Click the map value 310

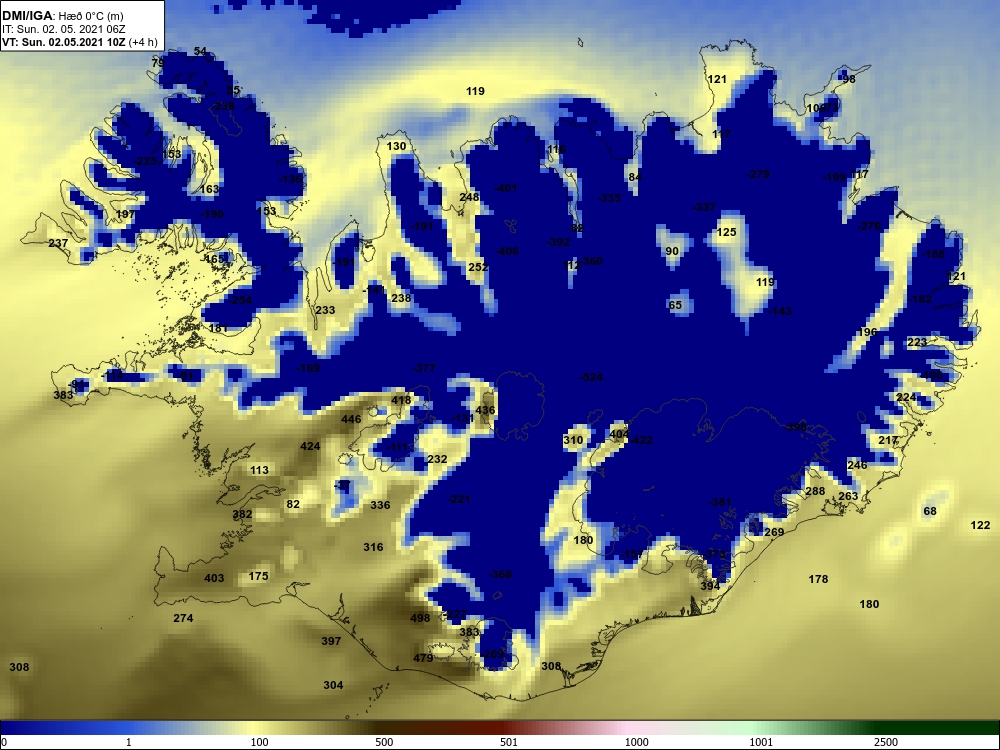(573, 440)
